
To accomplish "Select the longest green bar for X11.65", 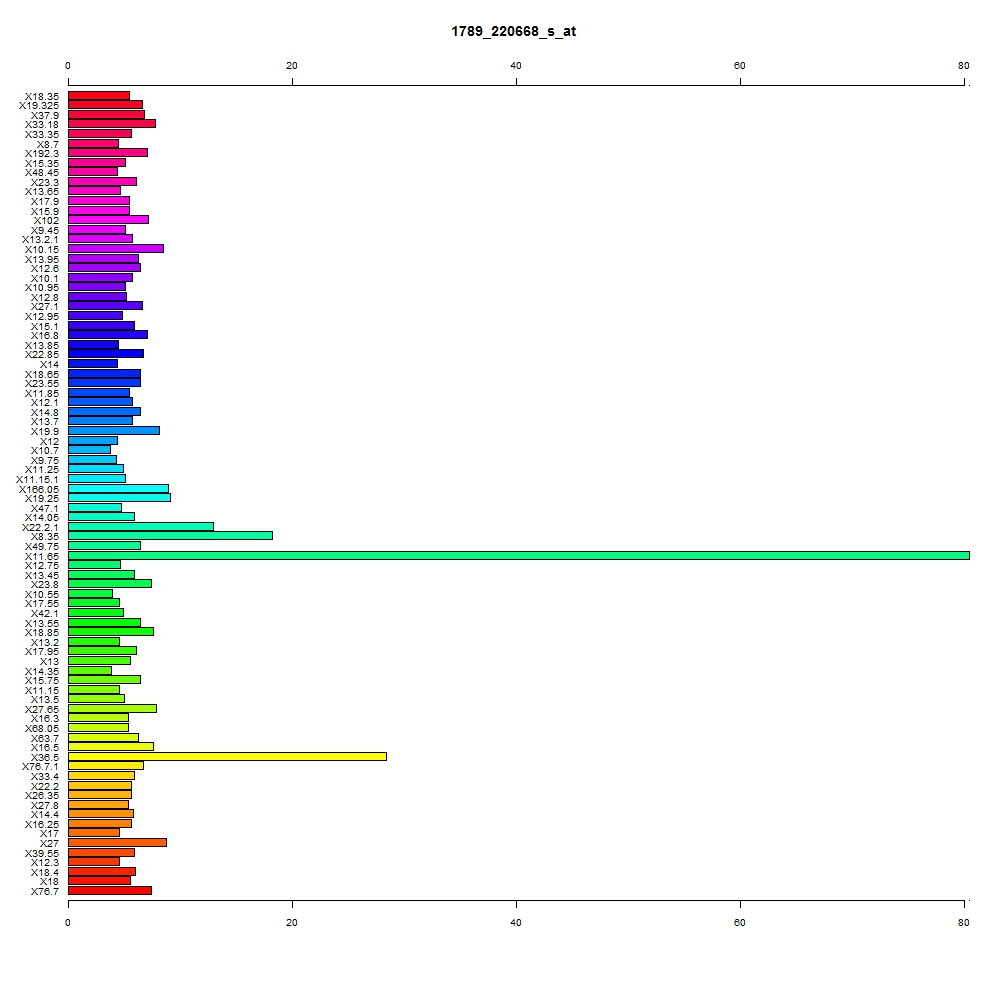I will tap(519, 555).
